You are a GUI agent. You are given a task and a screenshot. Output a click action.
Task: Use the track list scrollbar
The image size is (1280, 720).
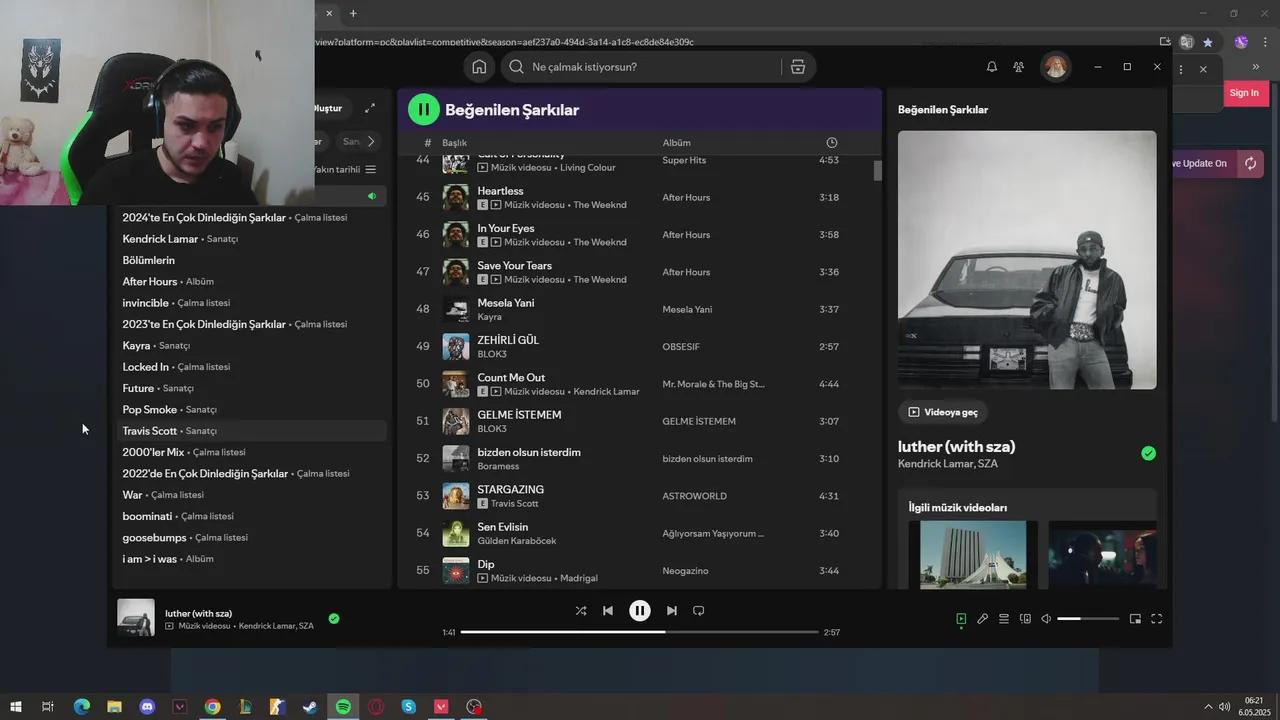click(878, 170)
